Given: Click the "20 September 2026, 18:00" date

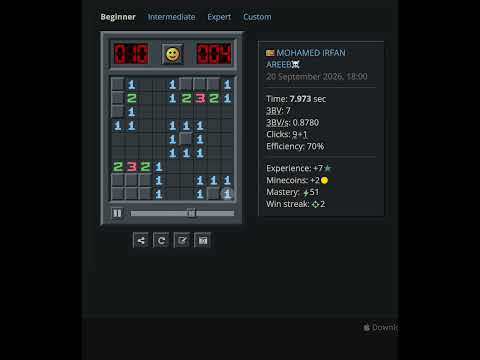Looking at the screenshot, I should pyautogui.click(x=317, y=77).
